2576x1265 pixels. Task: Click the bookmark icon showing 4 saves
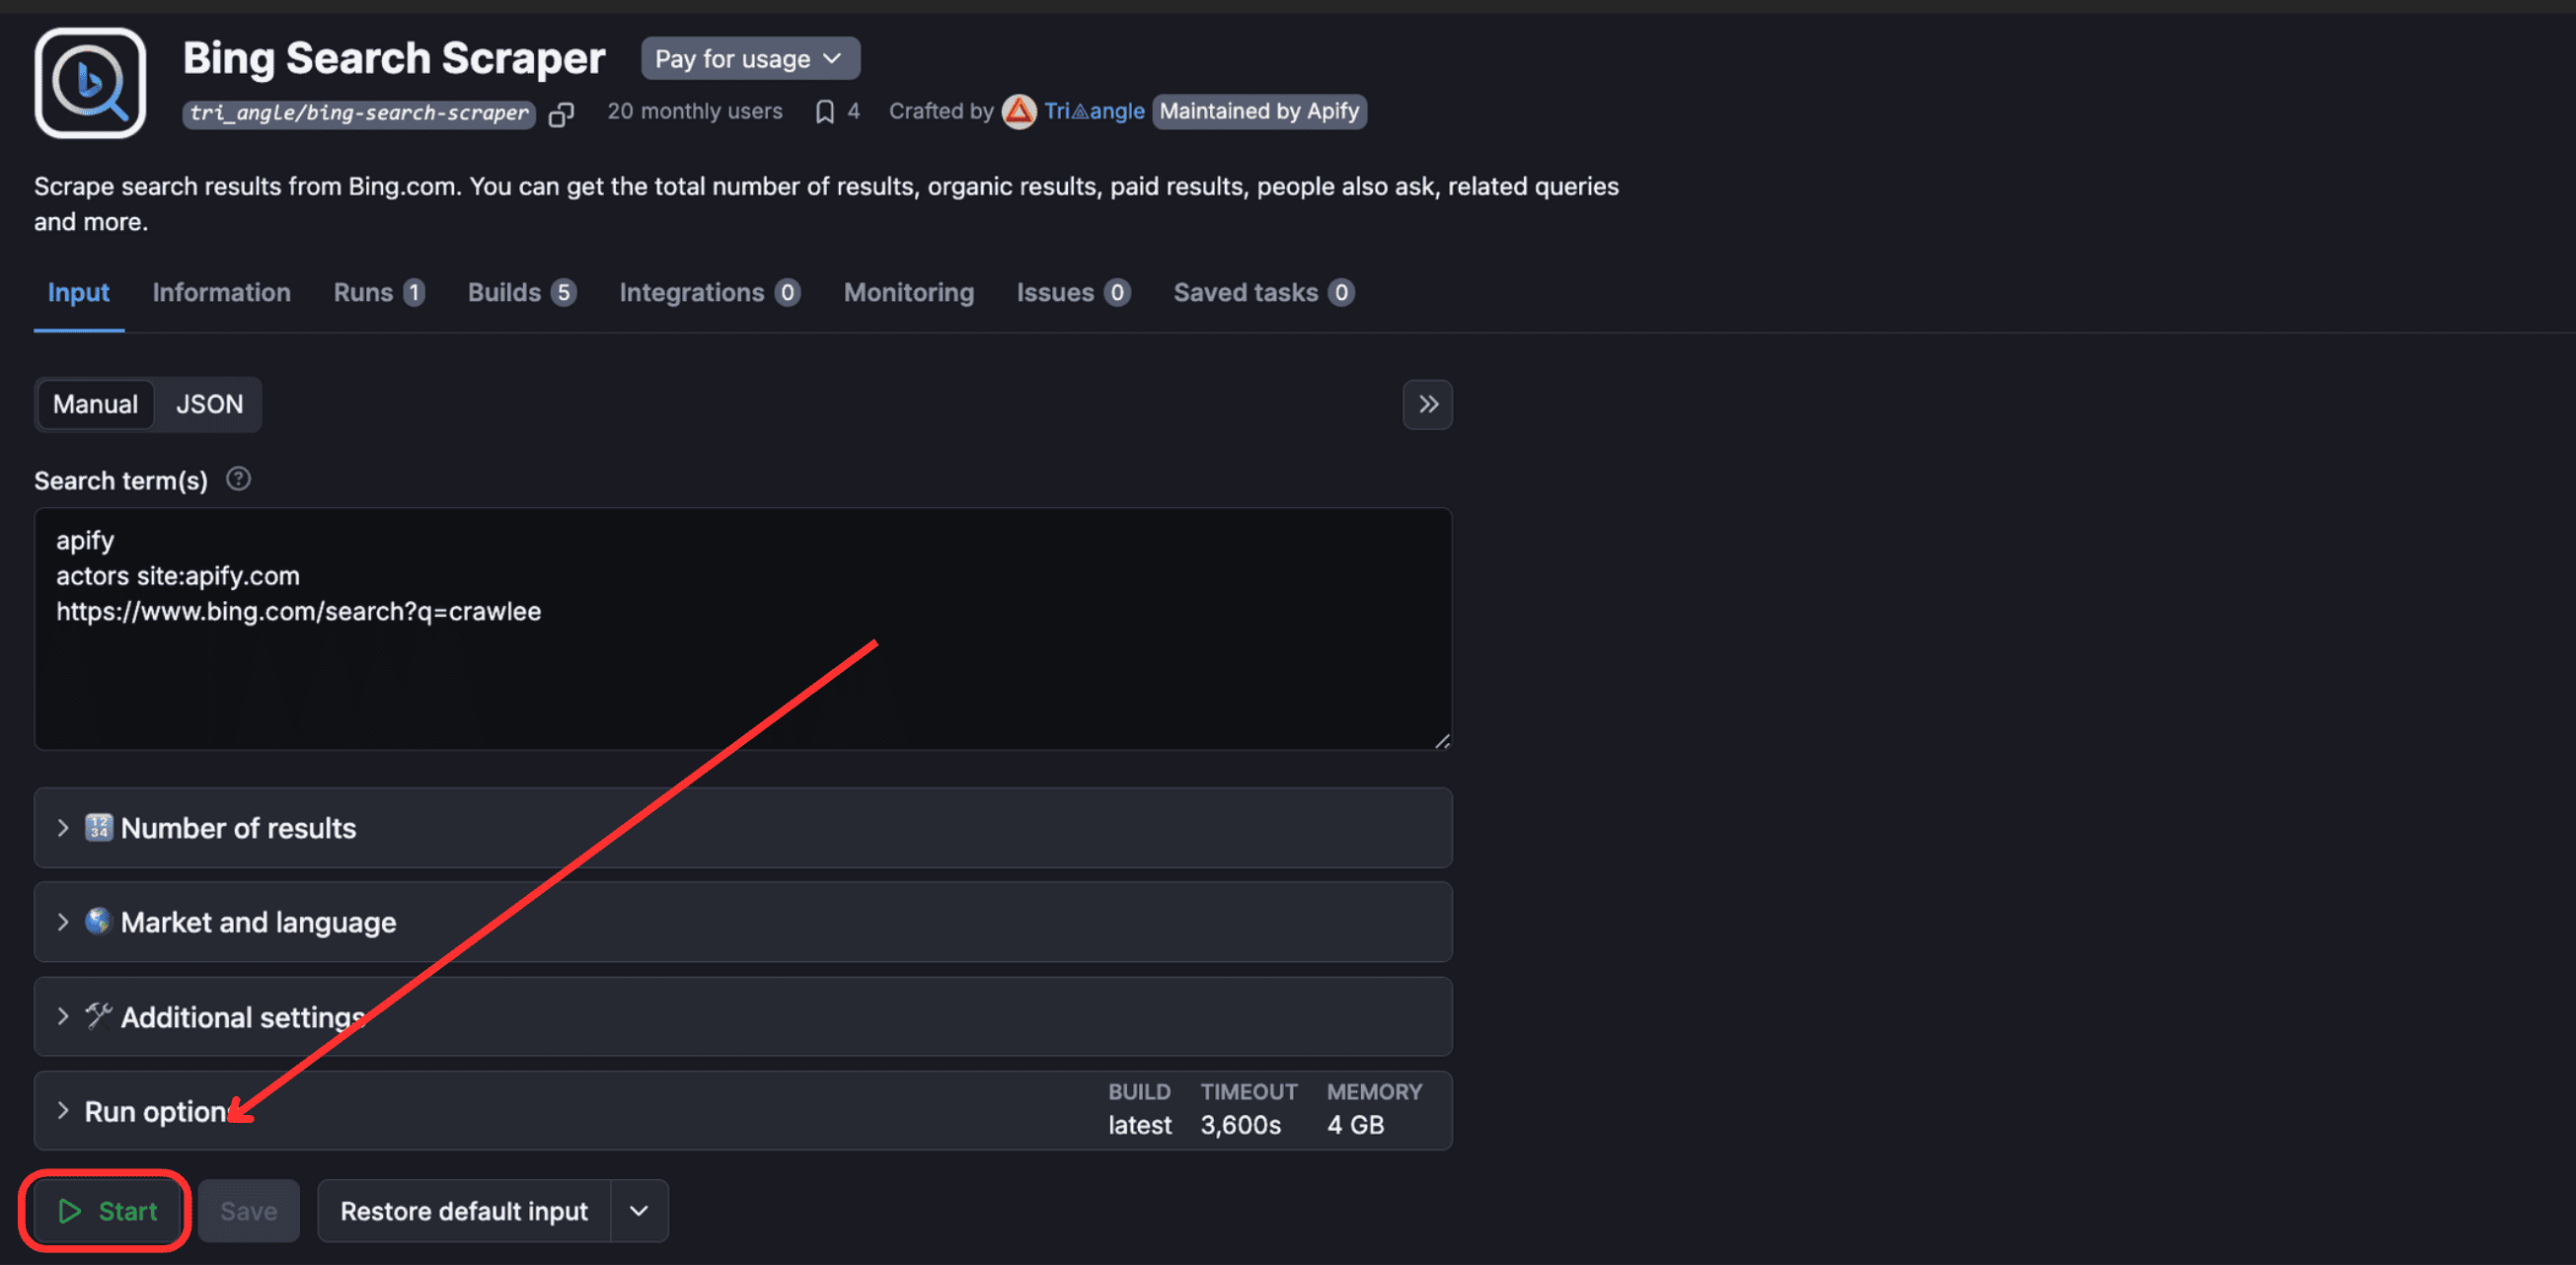click(x=824, y=111)
